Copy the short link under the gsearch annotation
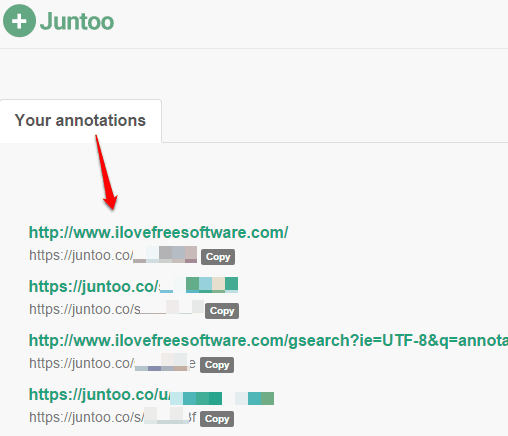Image resolution: width=508 pixels, height=436 pixels. point(217,365)
